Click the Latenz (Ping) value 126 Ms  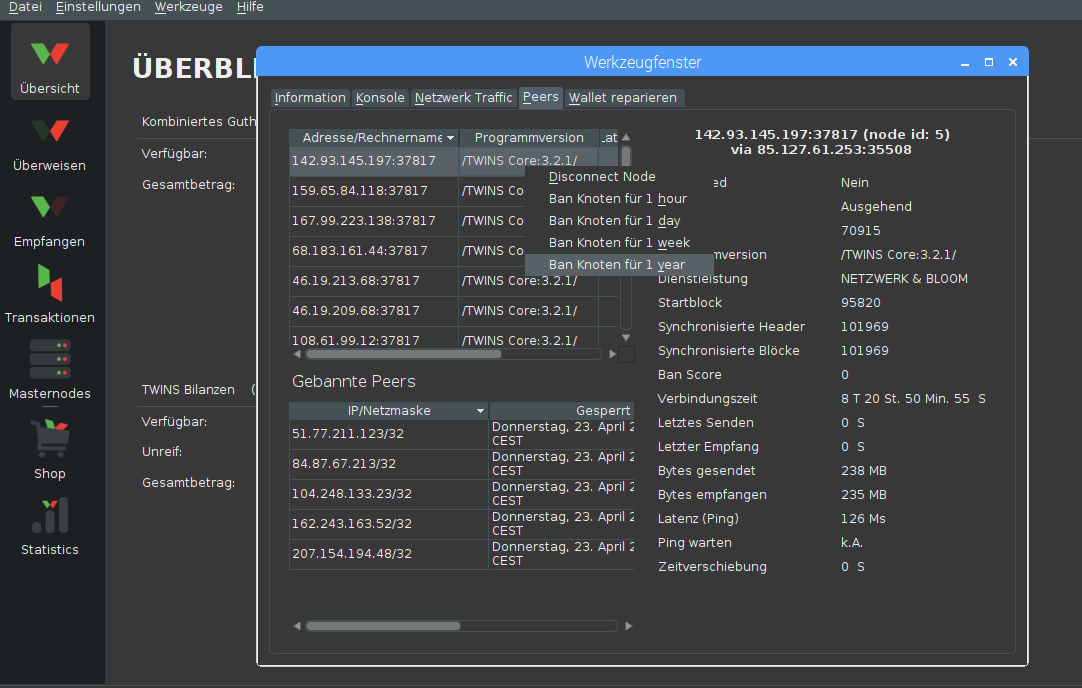[x=863, y=519]
